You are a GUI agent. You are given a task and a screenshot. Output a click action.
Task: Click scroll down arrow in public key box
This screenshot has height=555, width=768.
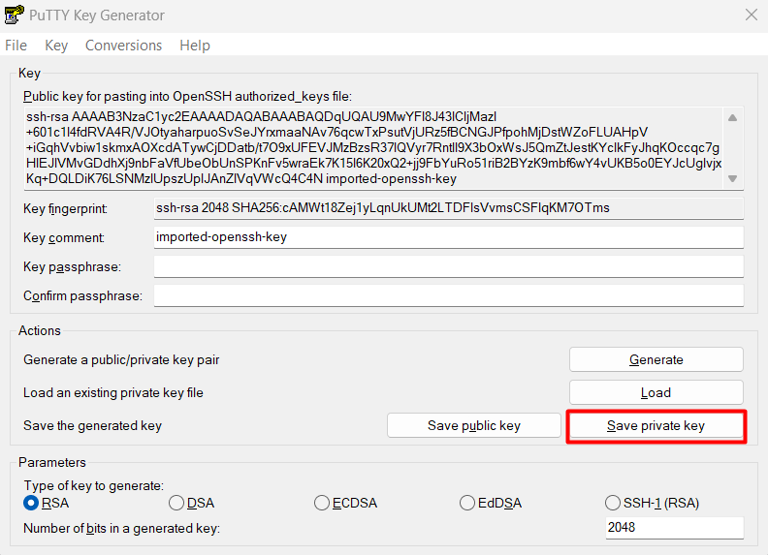click(732, 179)
